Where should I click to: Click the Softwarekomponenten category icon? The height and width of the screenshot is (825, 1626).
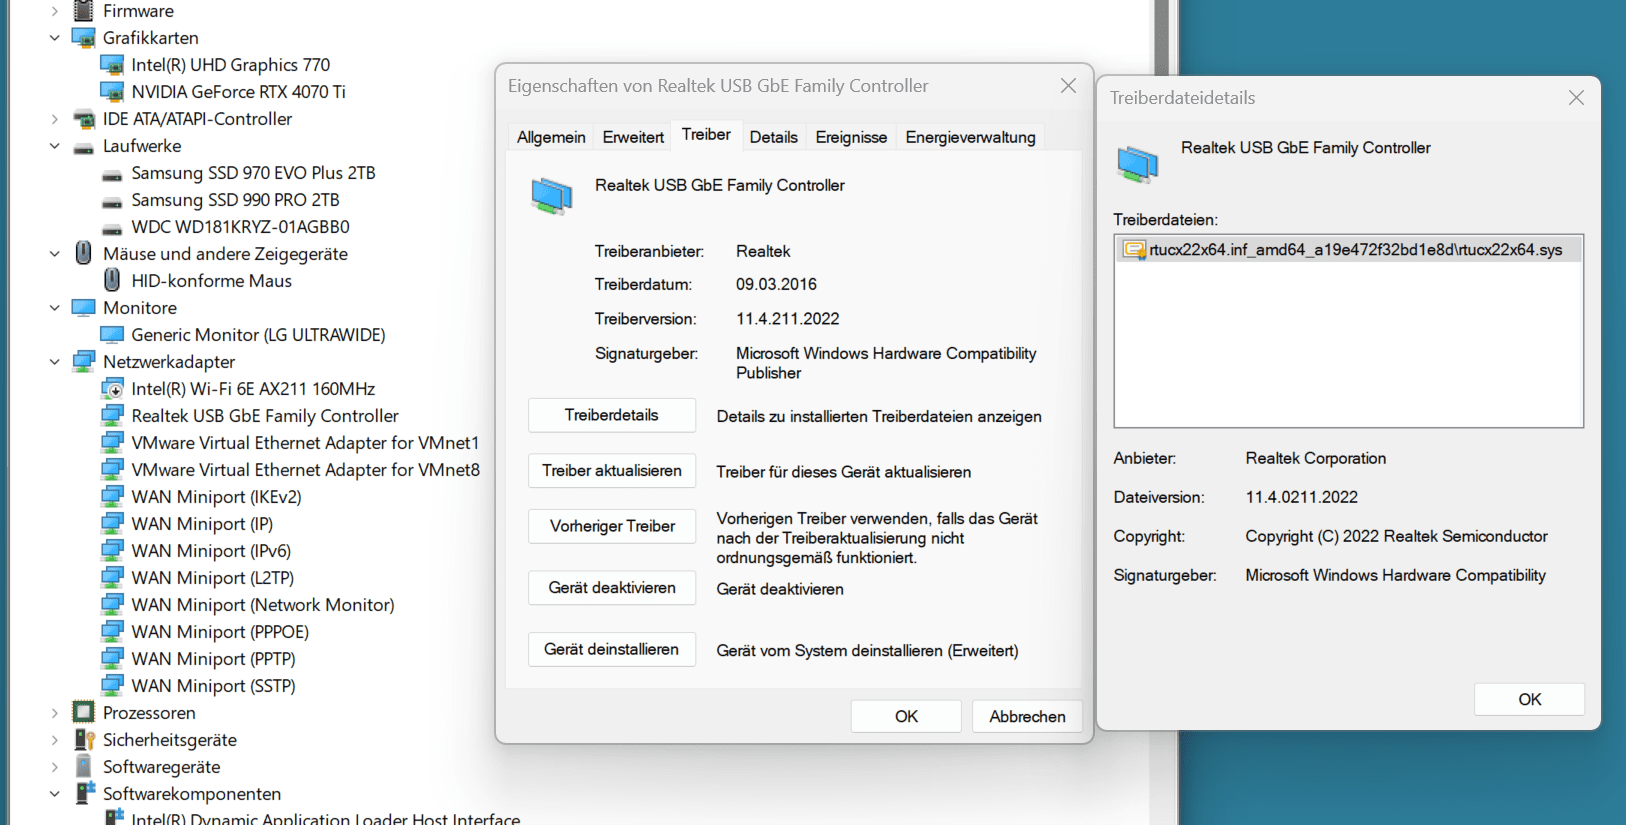pos(84,793)
